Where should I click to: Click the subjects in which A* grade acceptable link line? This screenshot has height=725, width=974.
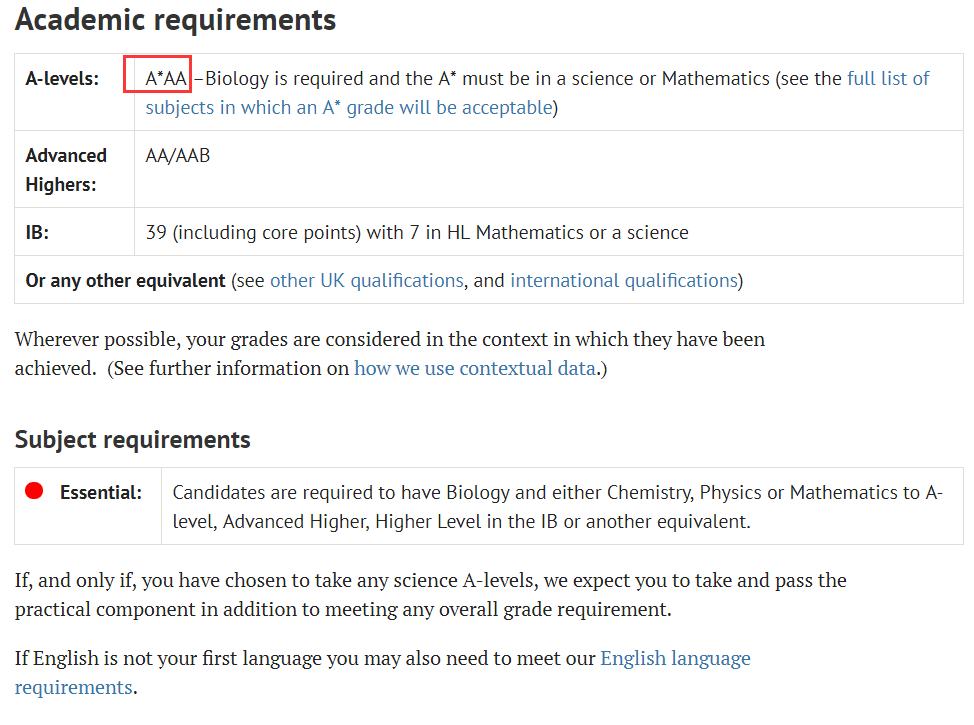[x=349, y=108]
